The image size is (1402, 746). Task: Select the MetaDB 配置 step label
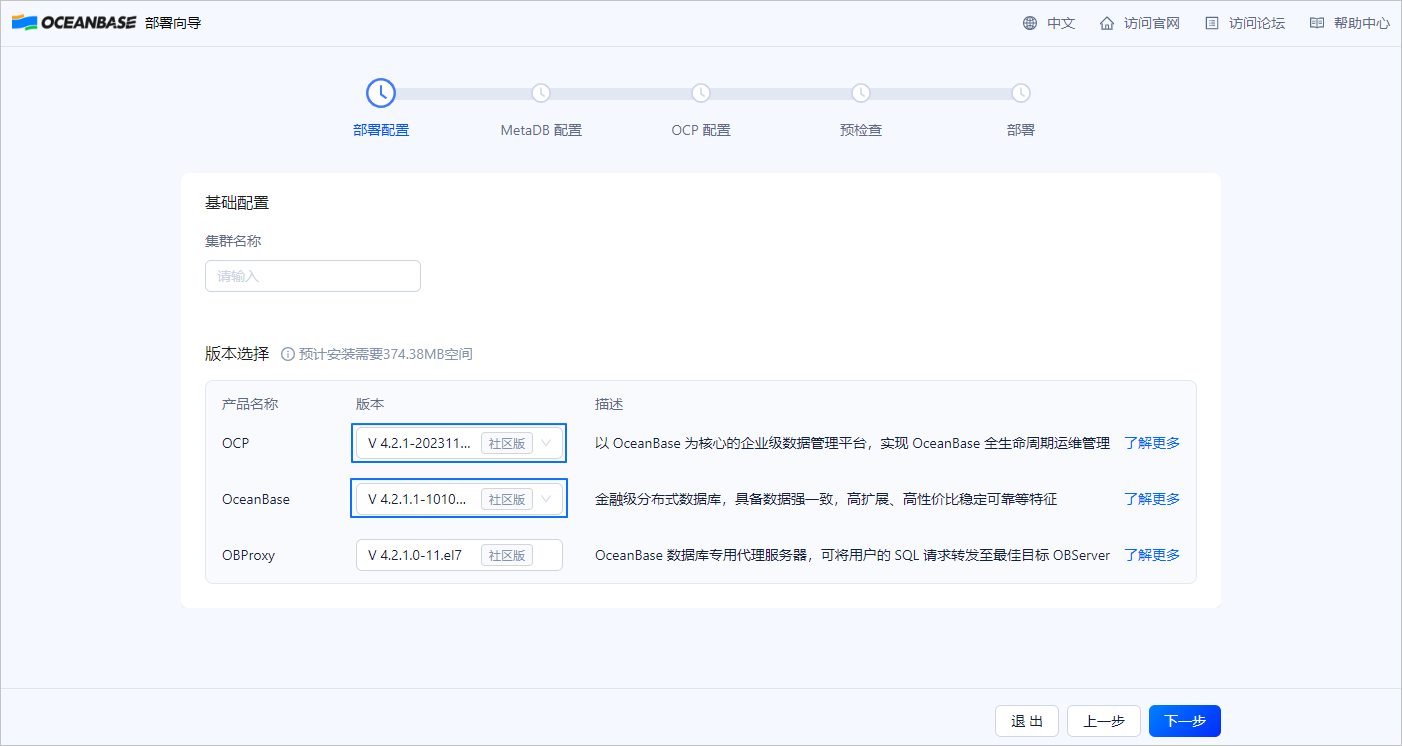[541, 130]
